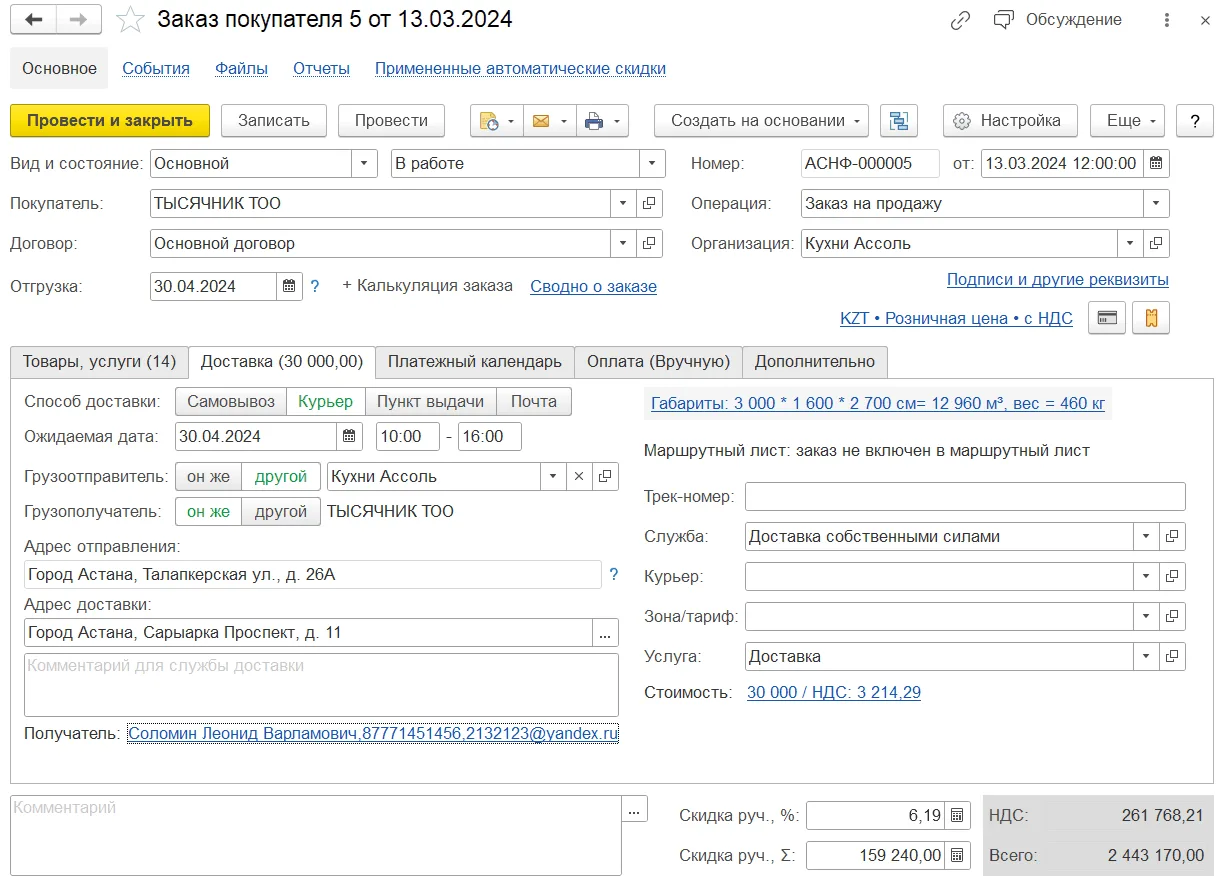Open Подписи и другие реквизиты link
The width and height of the screenshot is (1224, 887).
[x=1058, y=280]
